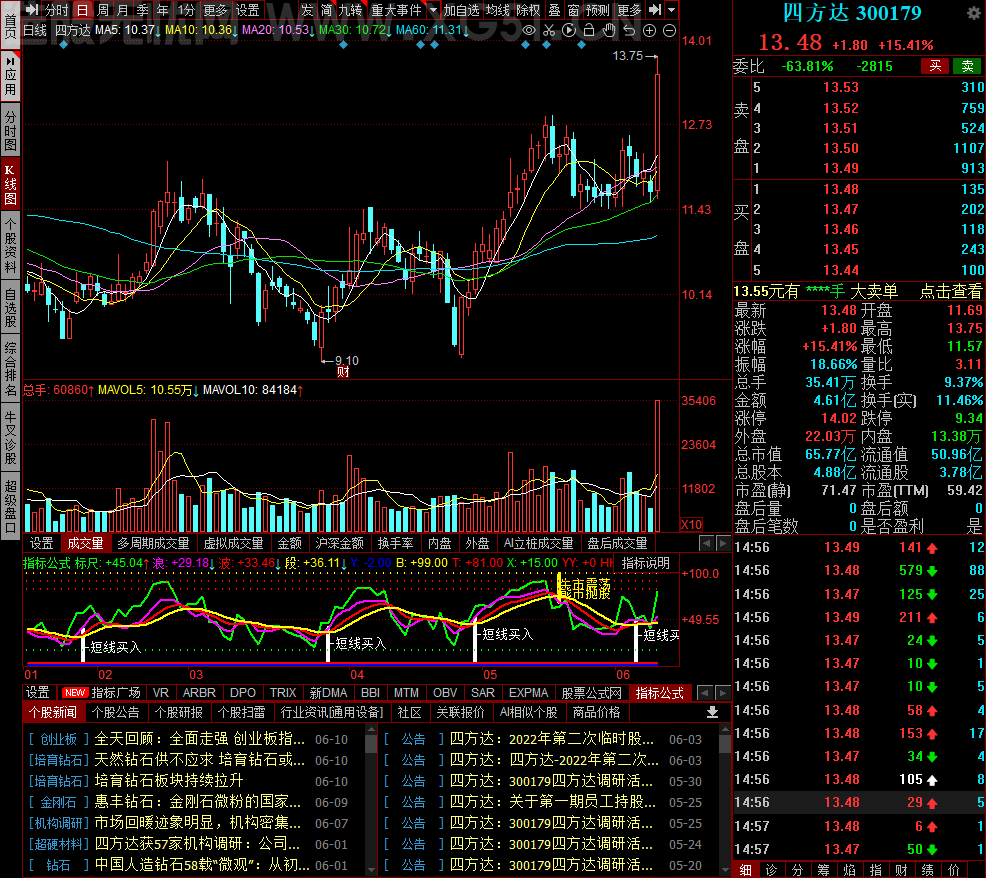Click the left skip arrow icon at toolbar start
This screenshot has width=986, height=878.
(32, 10)
